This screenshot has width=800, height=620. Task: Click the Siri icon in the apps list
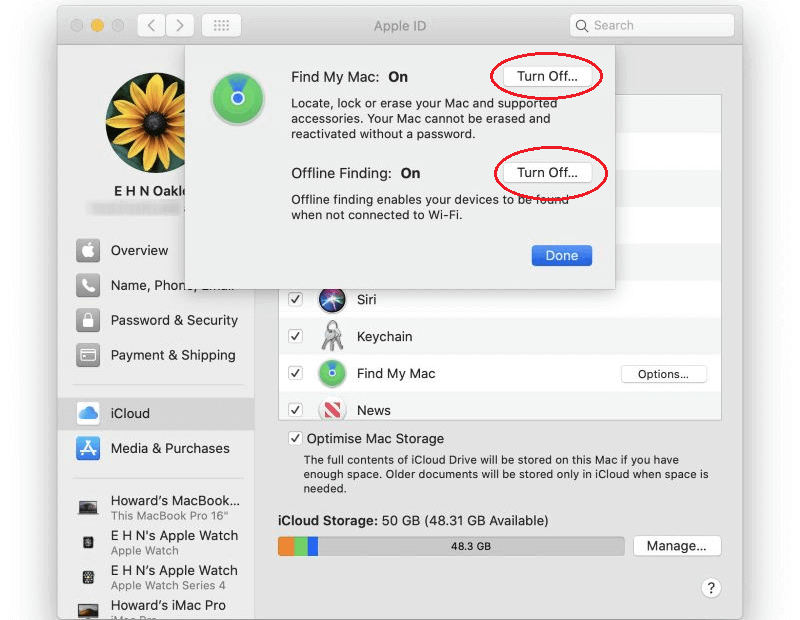[331, 299]
